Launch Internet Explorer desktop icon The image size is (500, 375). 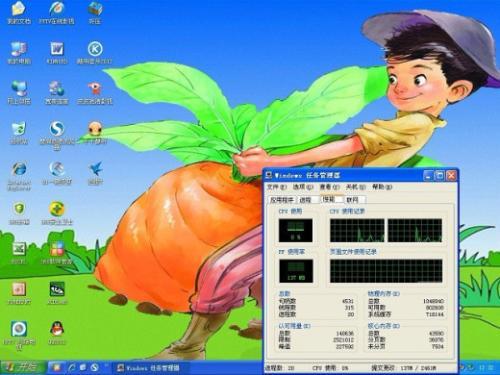click(x=19, y=176)
